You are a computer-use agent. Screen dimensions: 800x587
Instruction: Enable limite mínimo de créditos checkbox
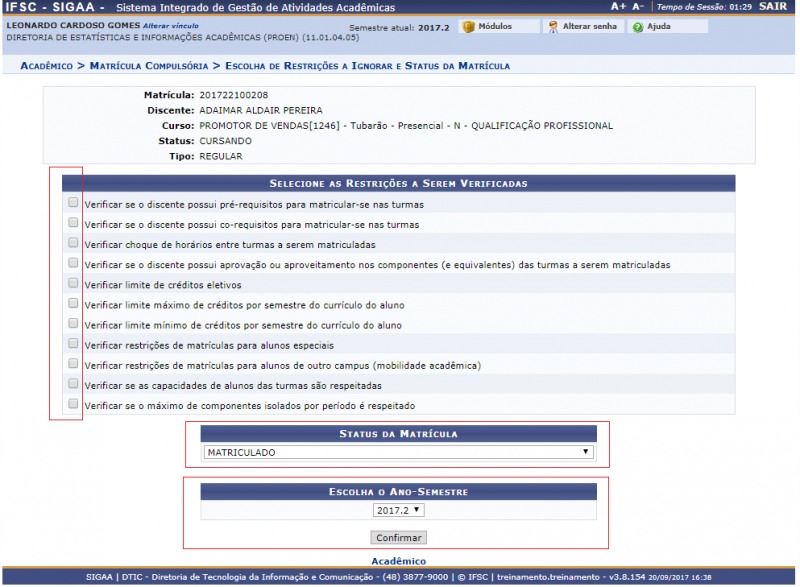coord(72,324)
